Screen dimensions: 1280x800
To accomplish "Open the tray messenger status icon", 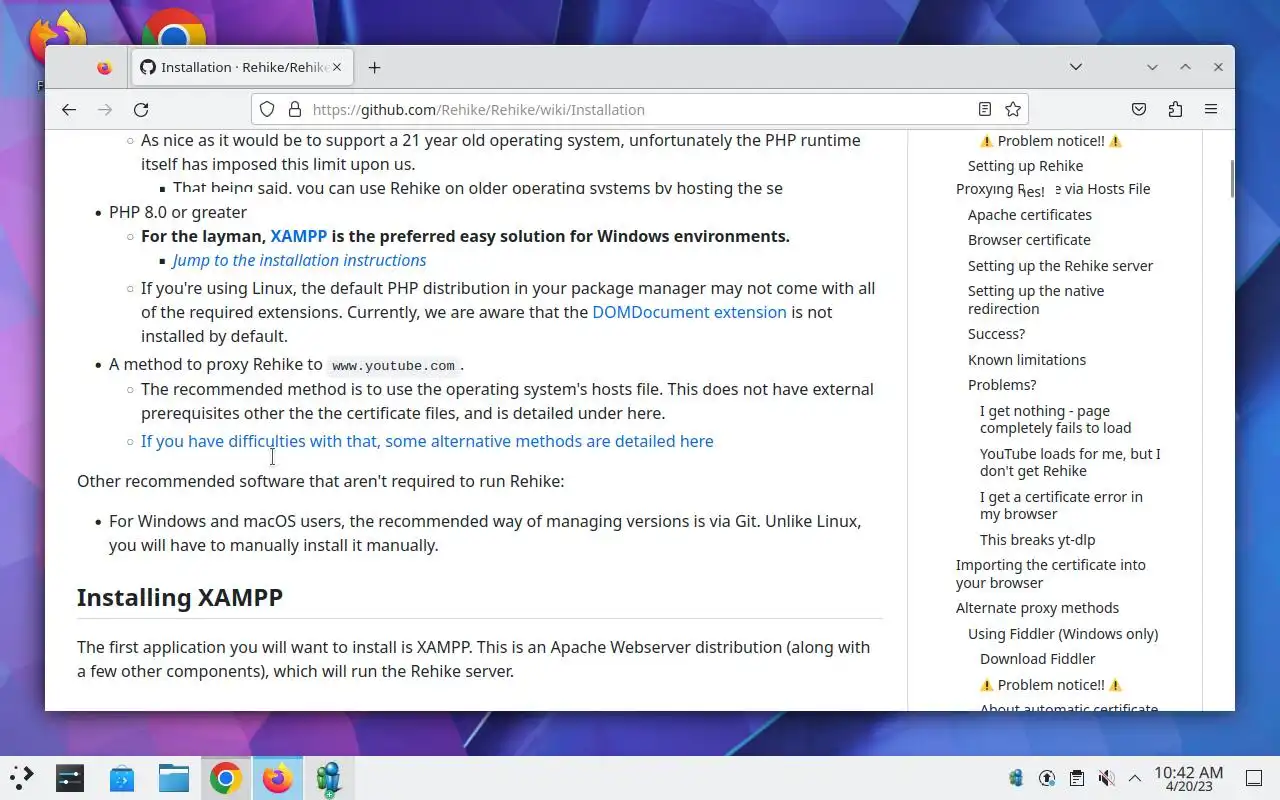I will click(x=1017, y=778).
